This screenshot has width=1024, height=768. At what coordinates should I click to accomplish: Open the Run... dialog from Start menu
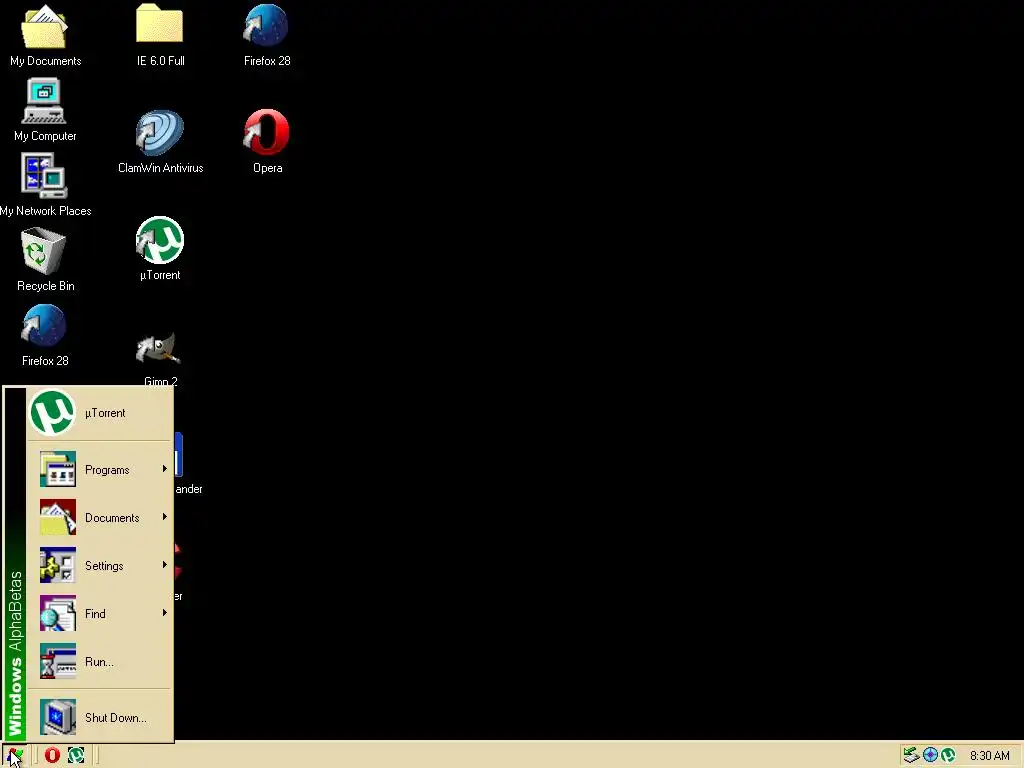pos(100,662)
